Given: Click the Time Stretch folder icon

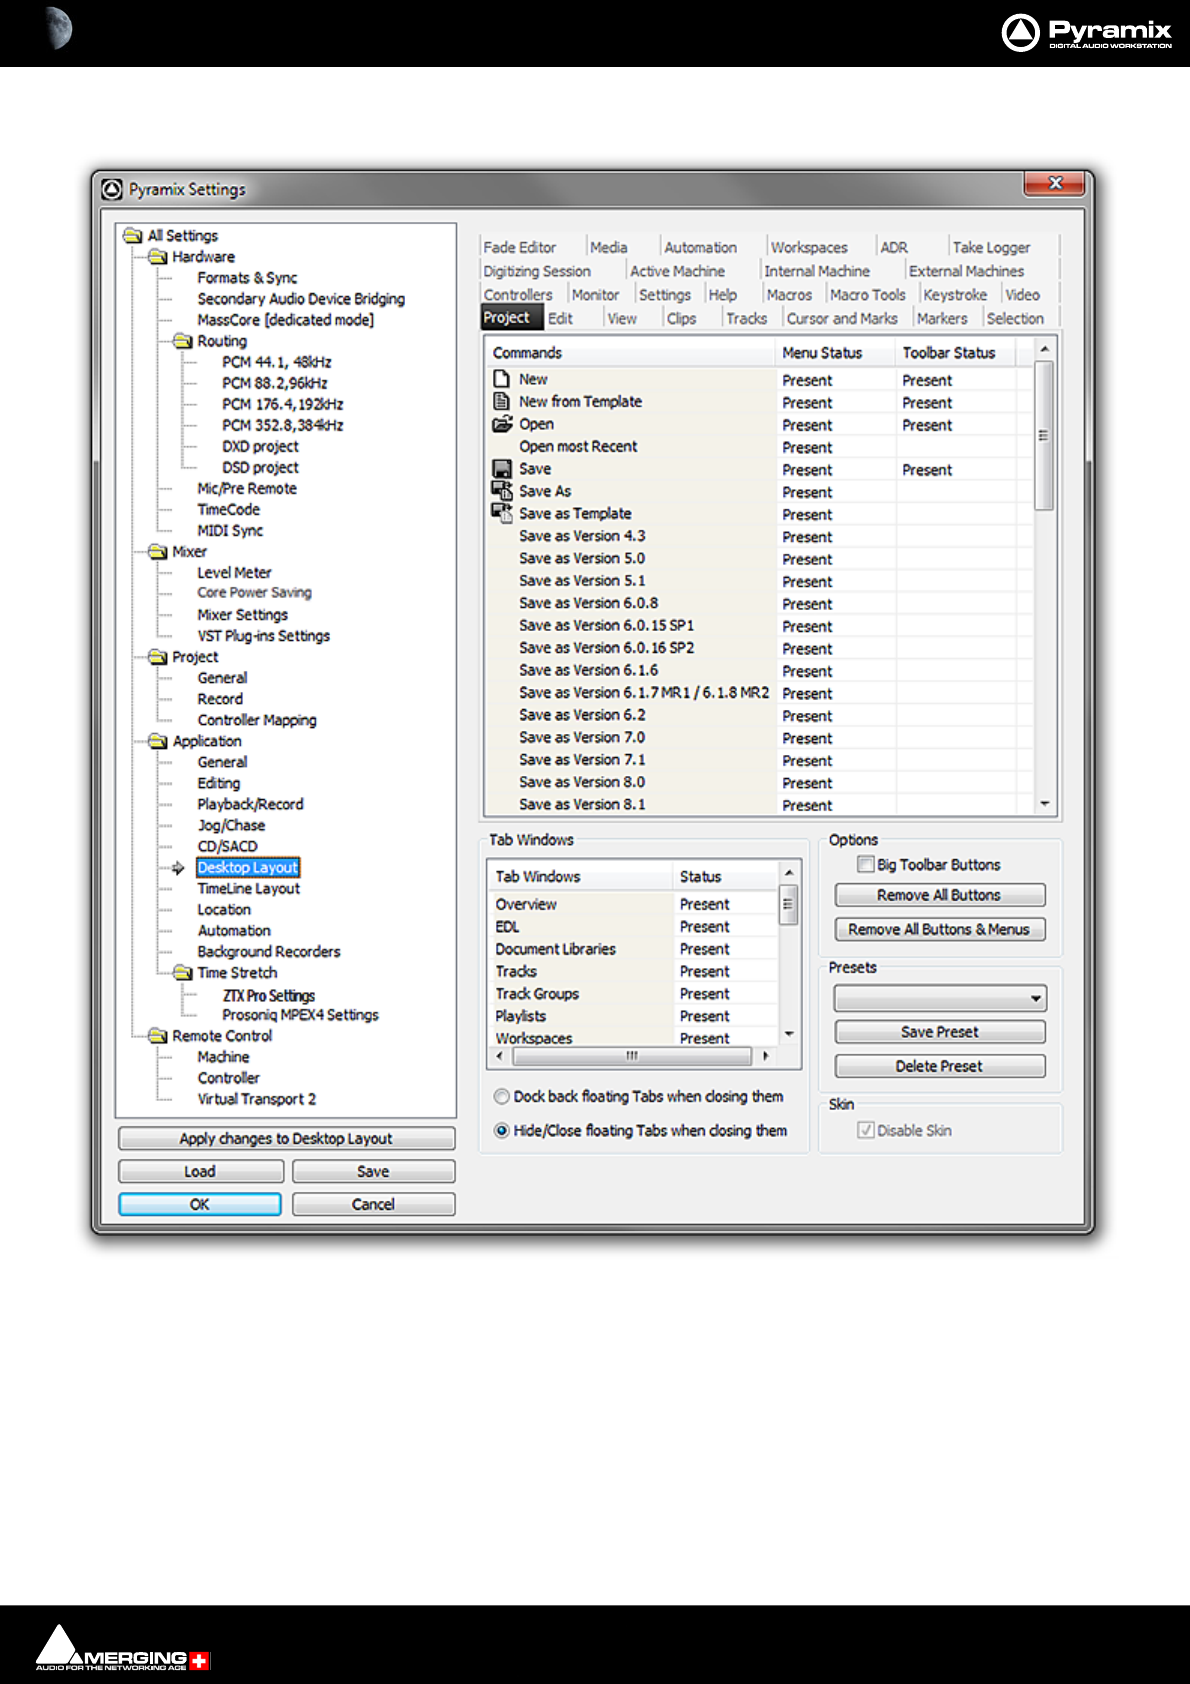Looking at the screenshot, I should [x=183, y=973].
